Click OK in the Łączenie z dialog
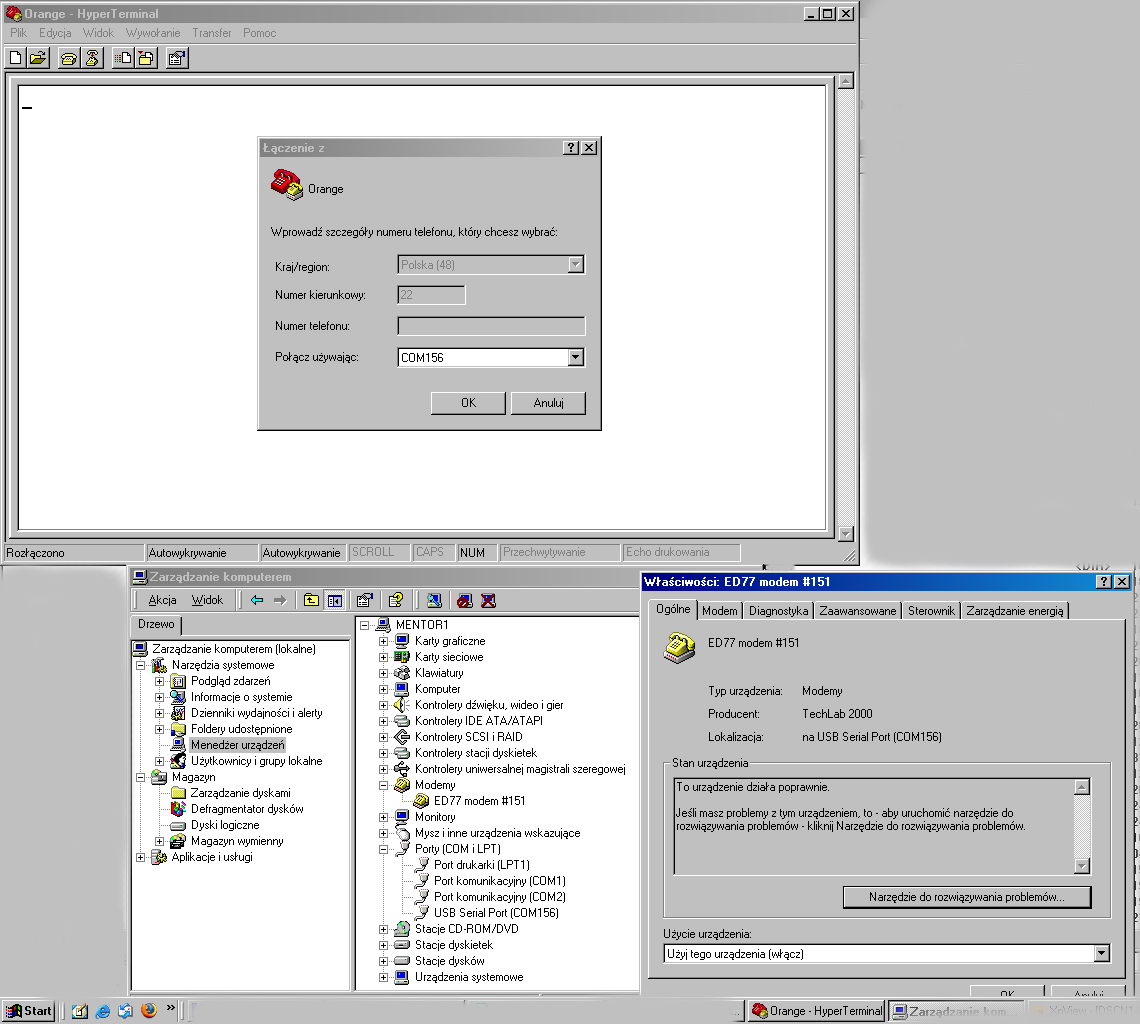 coord(468,403)
